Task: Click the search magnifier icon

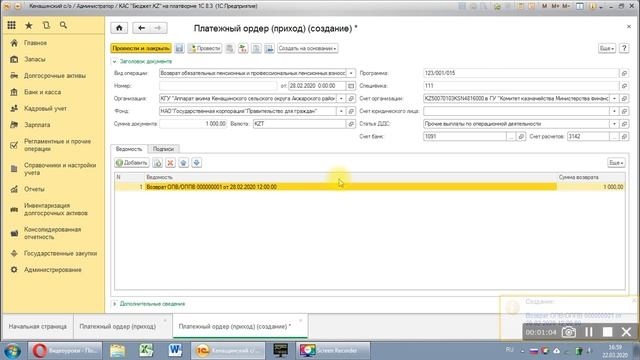Action: [63, 25]
